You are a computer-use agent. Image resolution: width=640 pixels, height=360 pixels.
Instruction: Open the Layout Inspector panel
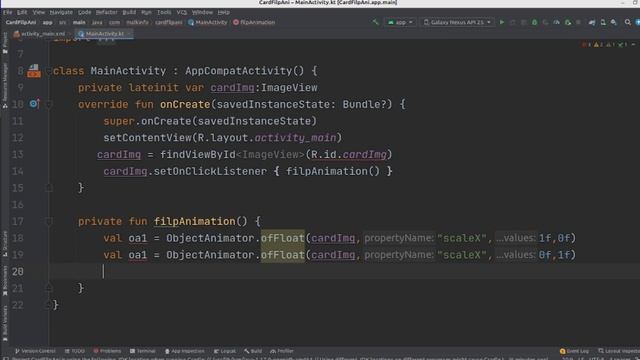(x=618, y=351)
